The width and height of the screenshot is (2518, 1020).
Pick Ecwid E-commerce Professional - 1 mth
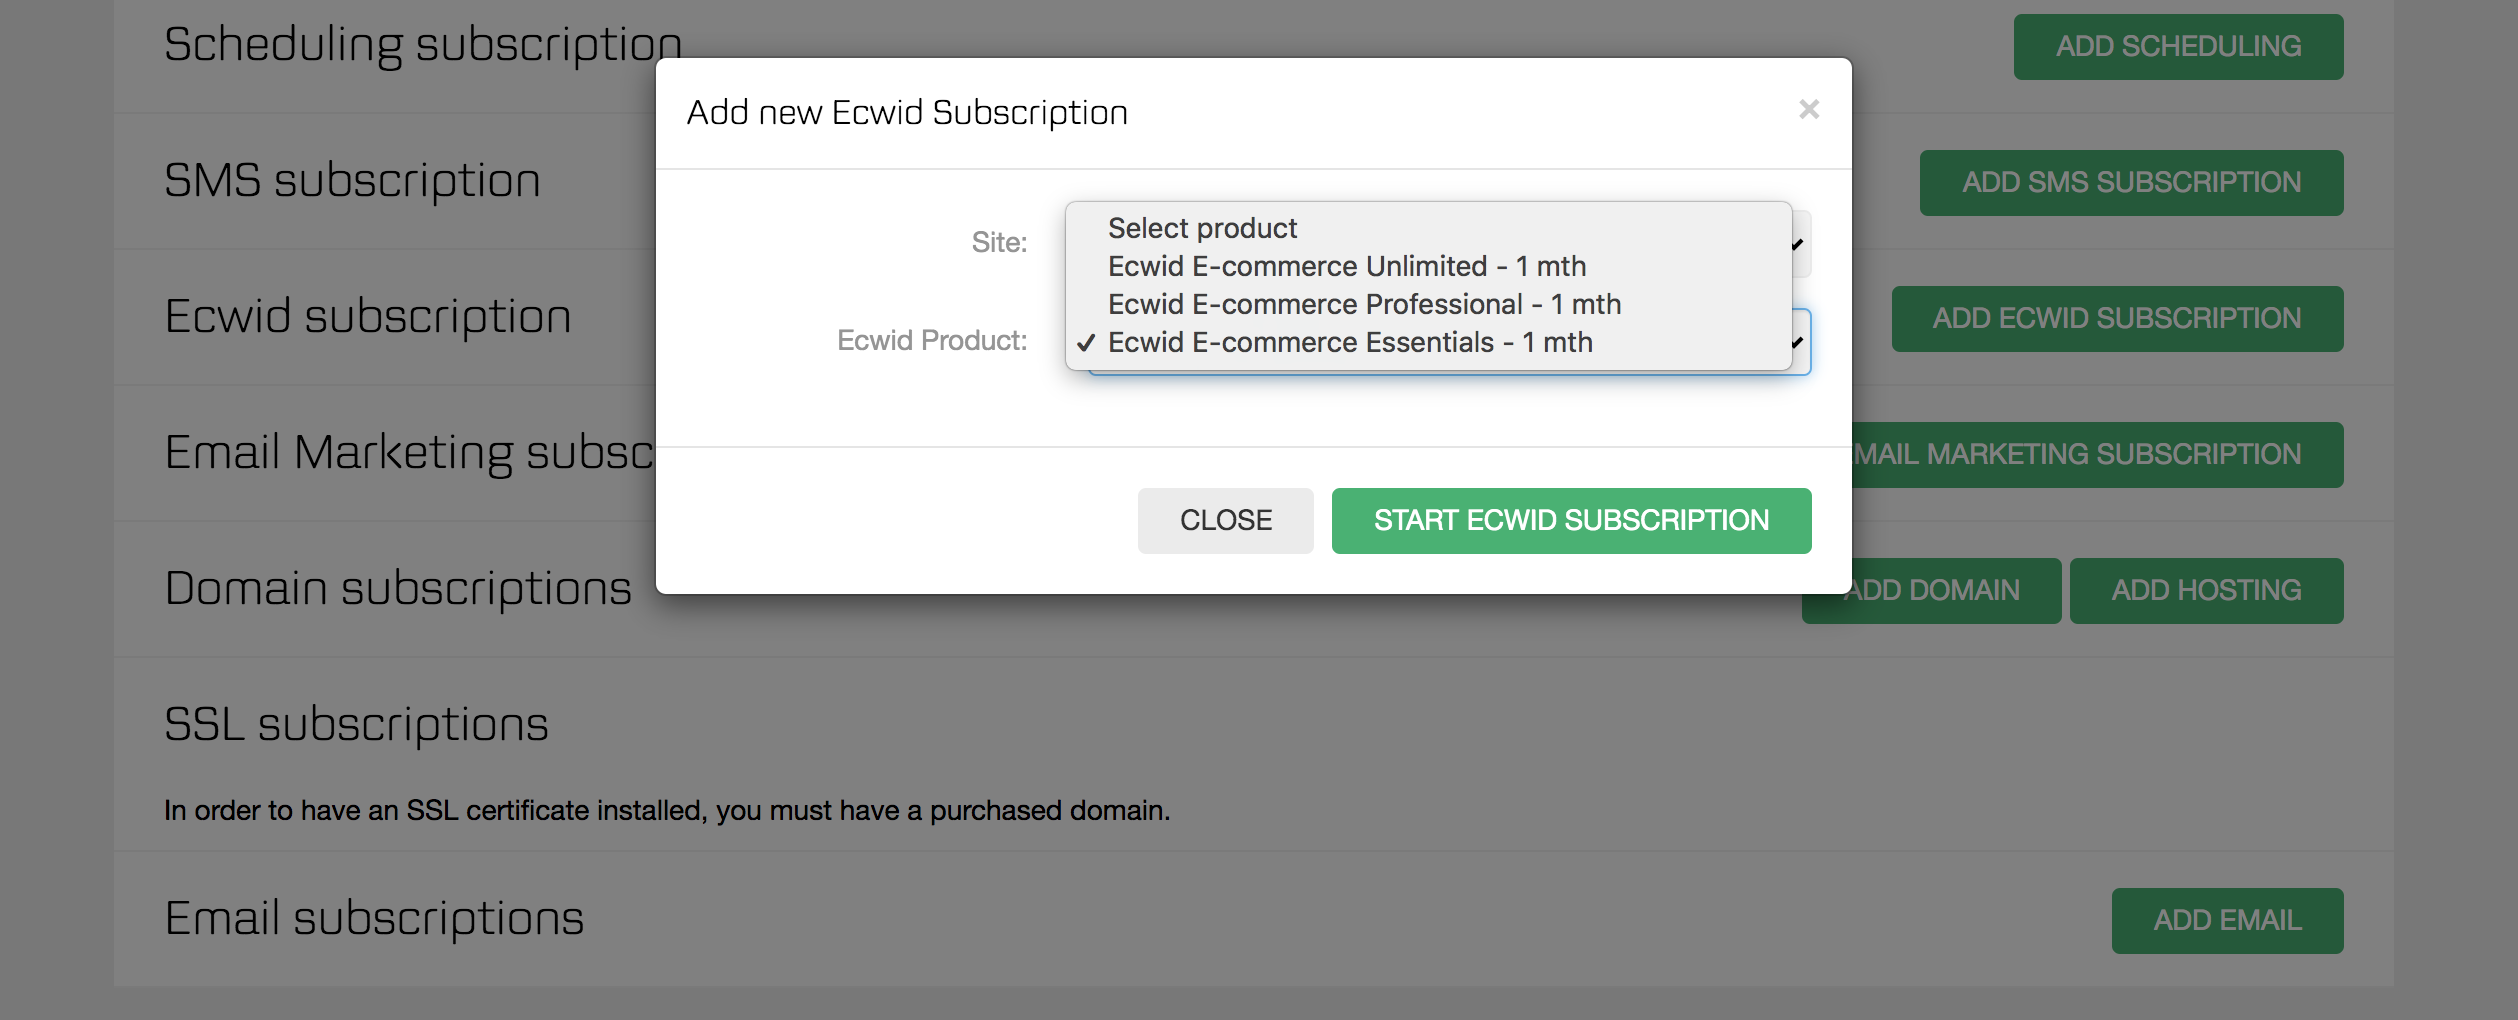click(x=1364, y=305)
